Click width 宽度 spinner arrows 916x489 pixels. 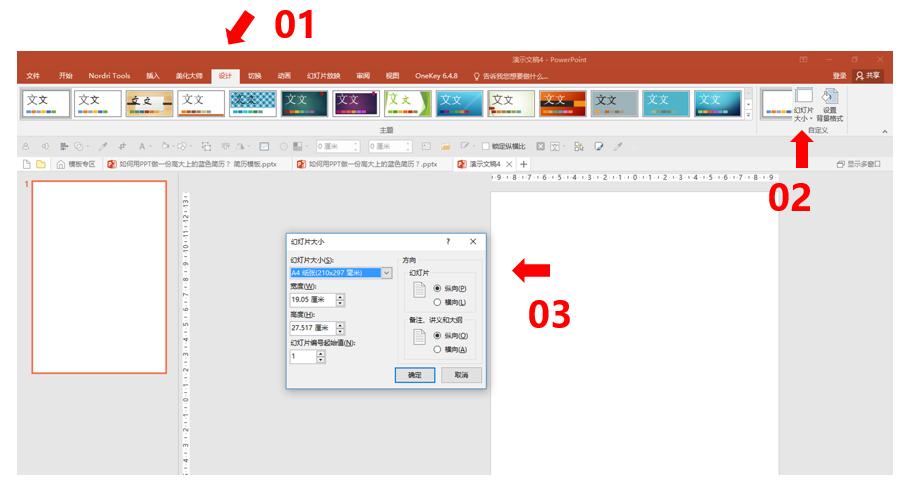pos(341,300)
